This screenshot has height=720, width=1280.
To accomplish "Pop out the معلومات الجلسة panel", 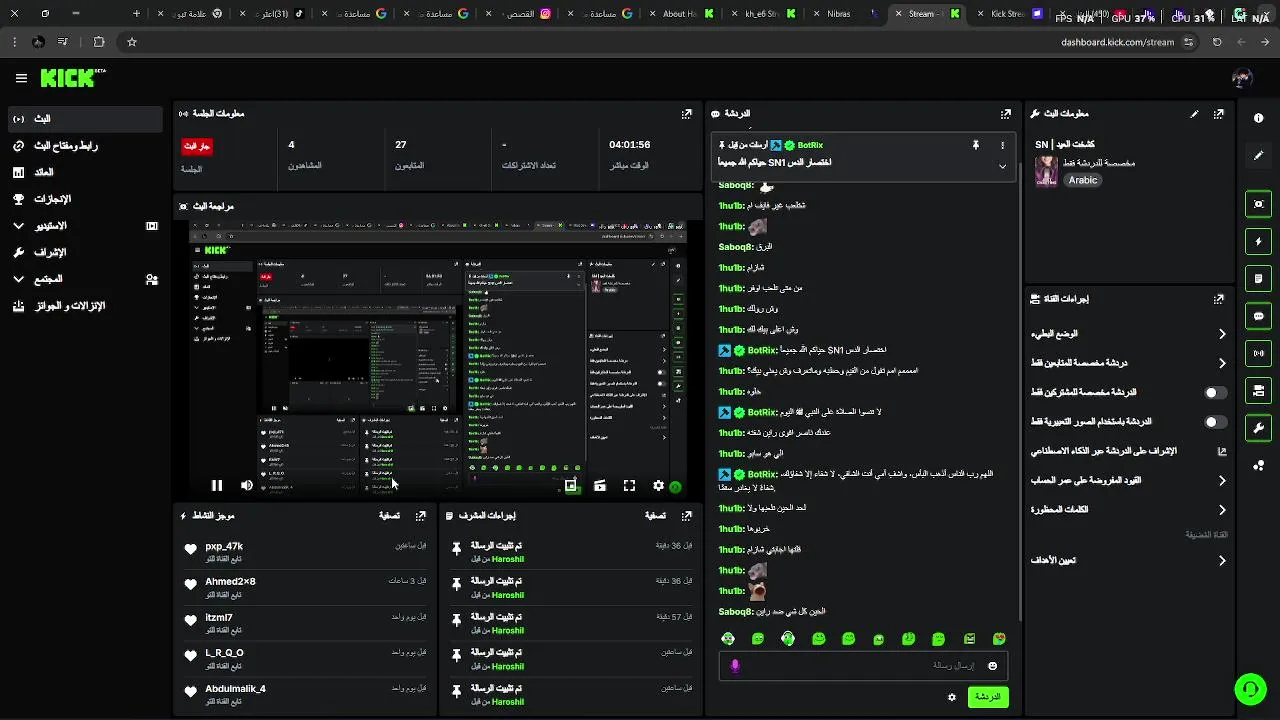I will click(x=686, y=114).
